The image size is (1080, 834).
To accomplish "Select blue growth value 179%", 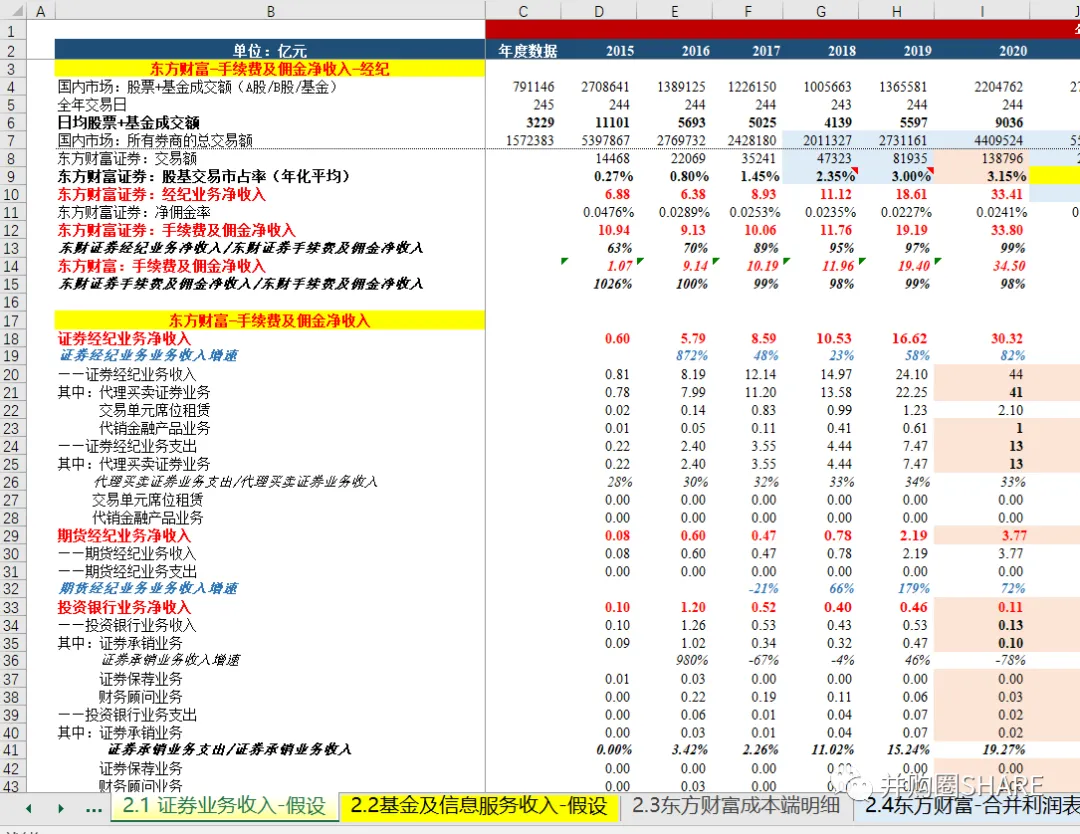I will click(913, 588).
